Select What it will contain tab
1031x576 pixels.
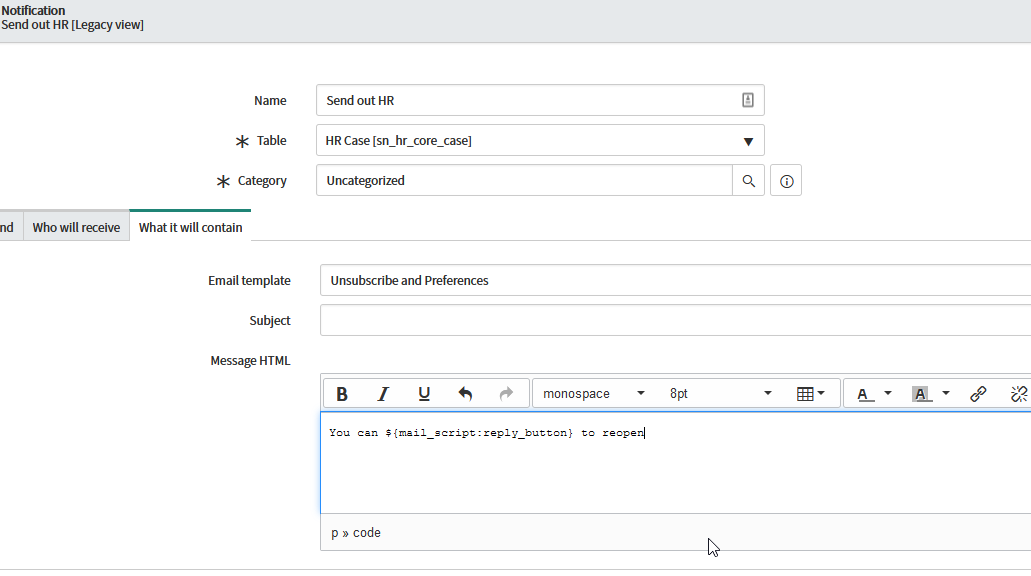point(191,228)
